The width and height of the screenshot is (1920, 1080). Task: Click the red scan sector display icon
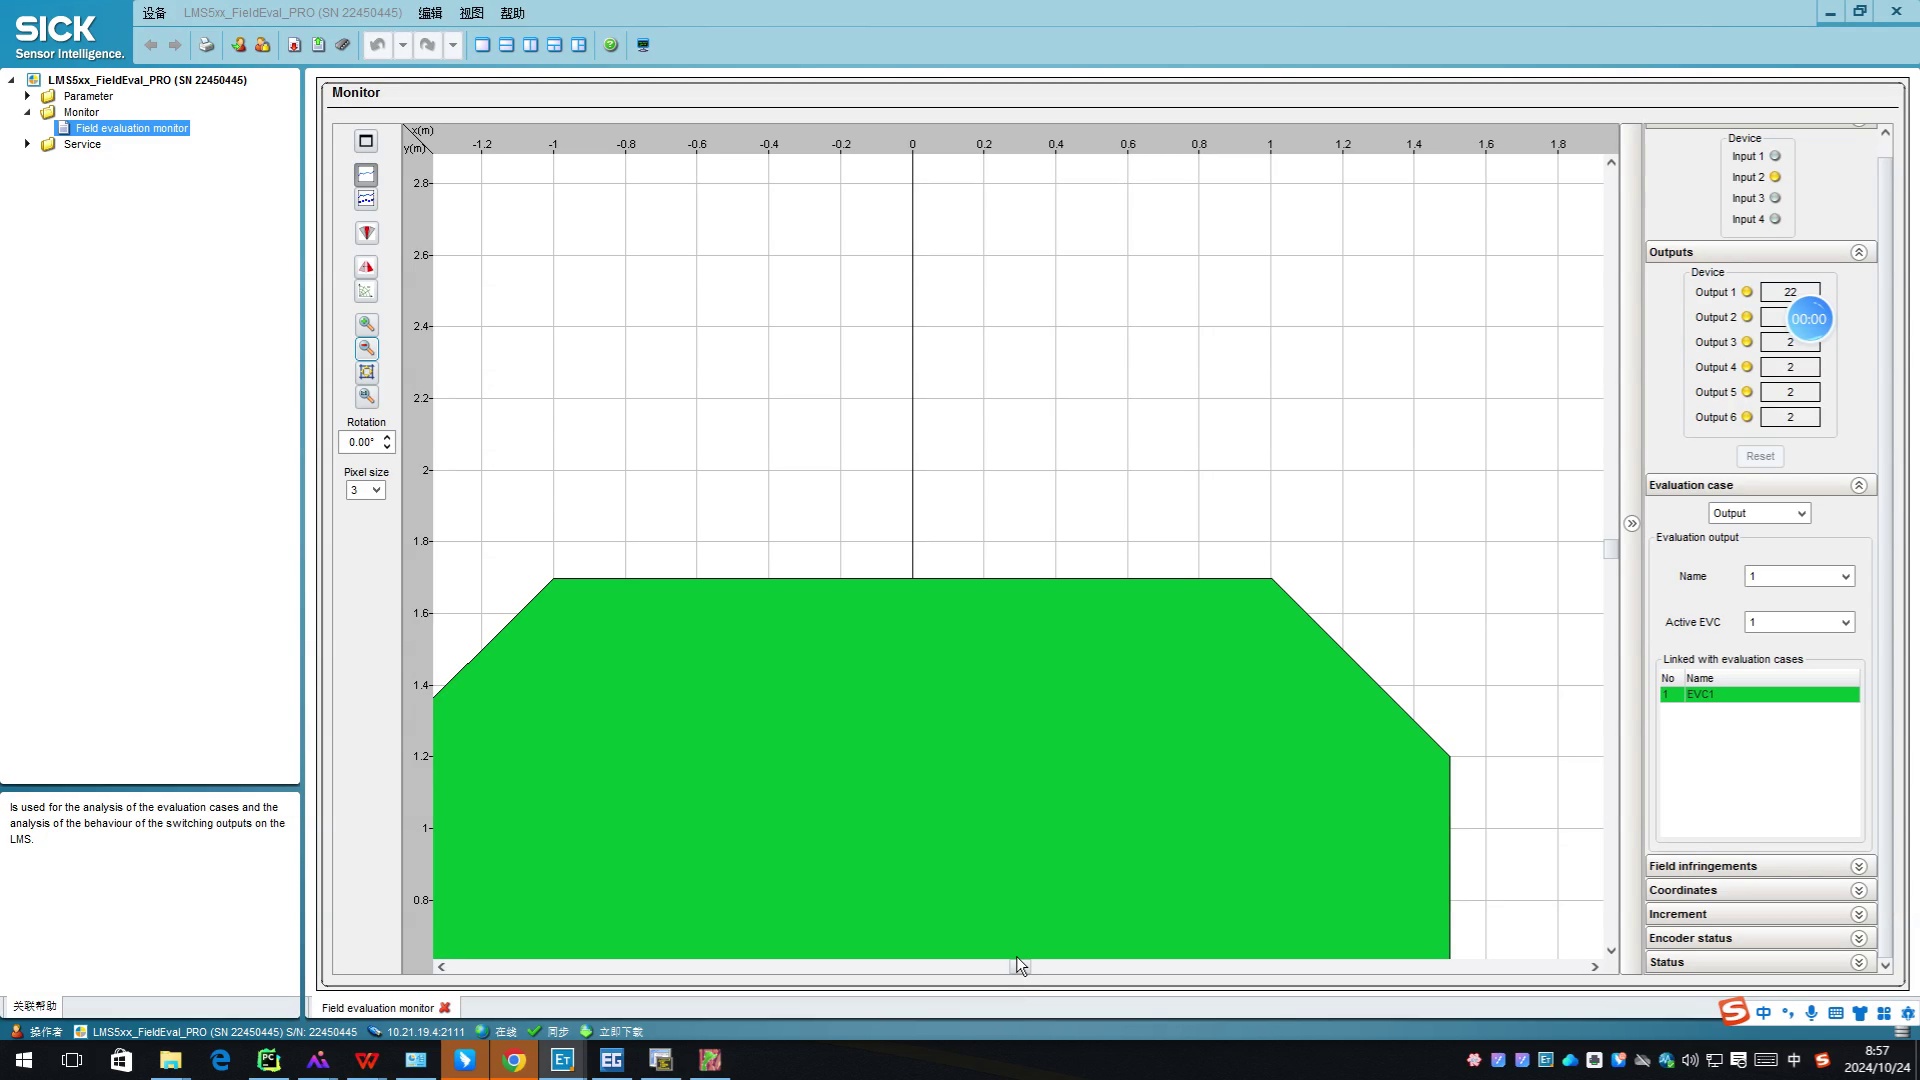click(367, 233)
